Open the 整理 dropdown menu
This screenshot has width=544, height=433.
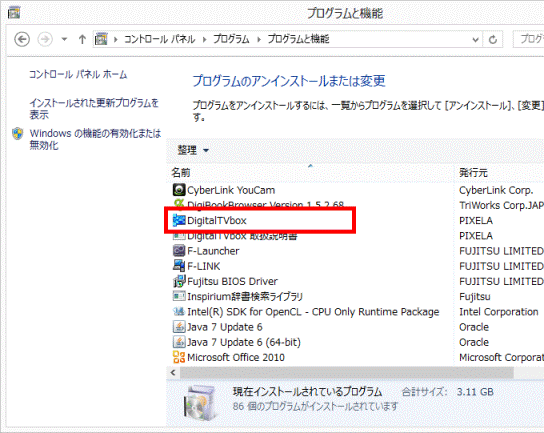point(193,150)
